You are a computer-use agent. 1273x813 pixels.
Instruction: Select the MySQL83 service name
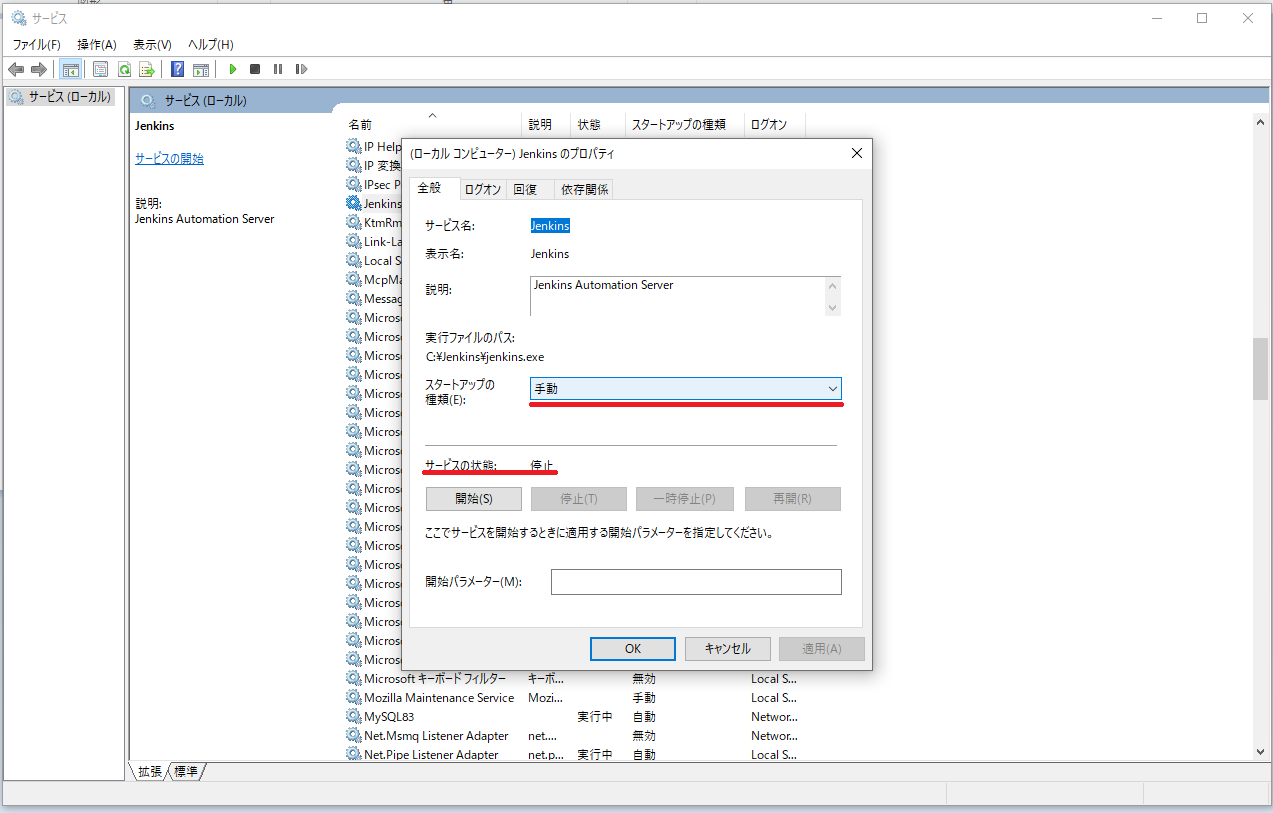[389, 717]
